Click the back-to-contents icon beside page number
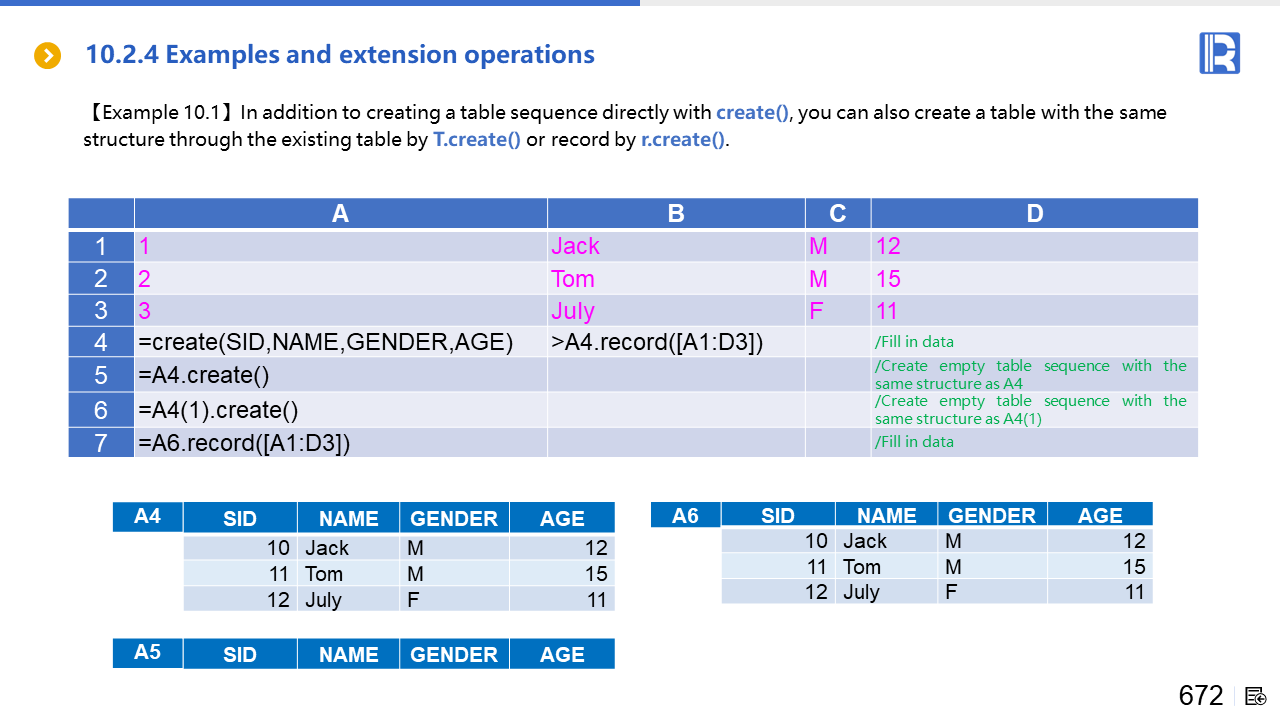Image resolution: width=1280 pixels, height=720 pixels. [1256, 696]
